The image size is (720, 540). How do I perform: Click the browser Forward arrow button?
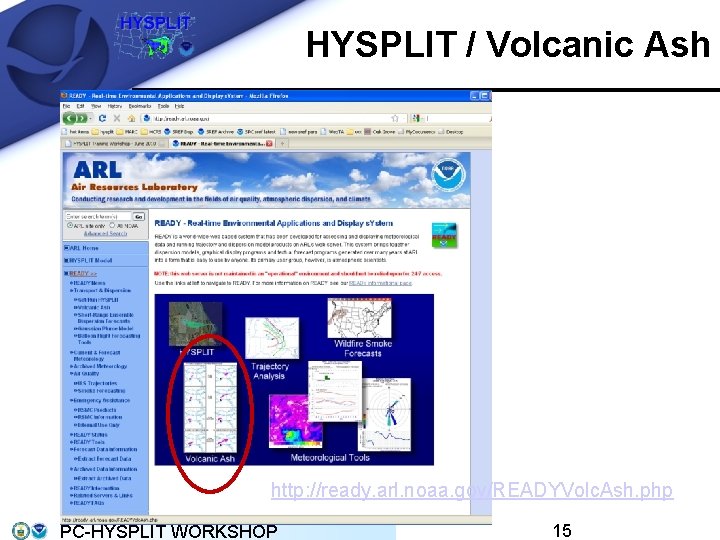pyautogui.click(x=81, y=118)
